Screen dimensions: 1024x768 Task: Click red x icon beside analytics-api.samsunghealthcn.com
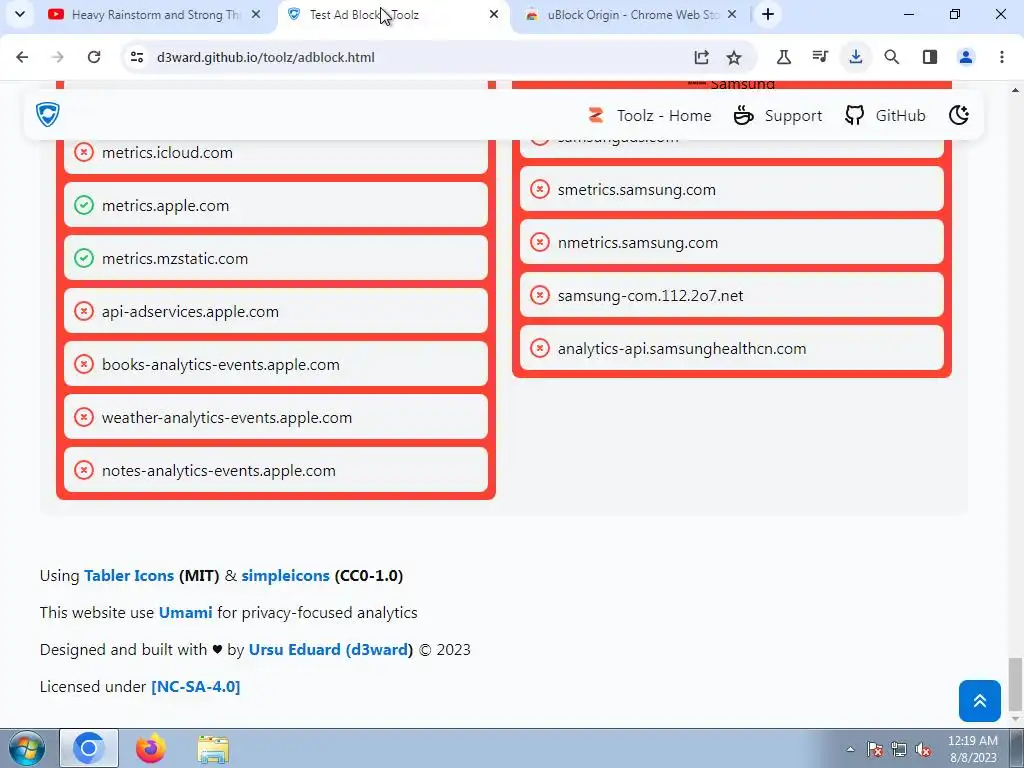539,347
